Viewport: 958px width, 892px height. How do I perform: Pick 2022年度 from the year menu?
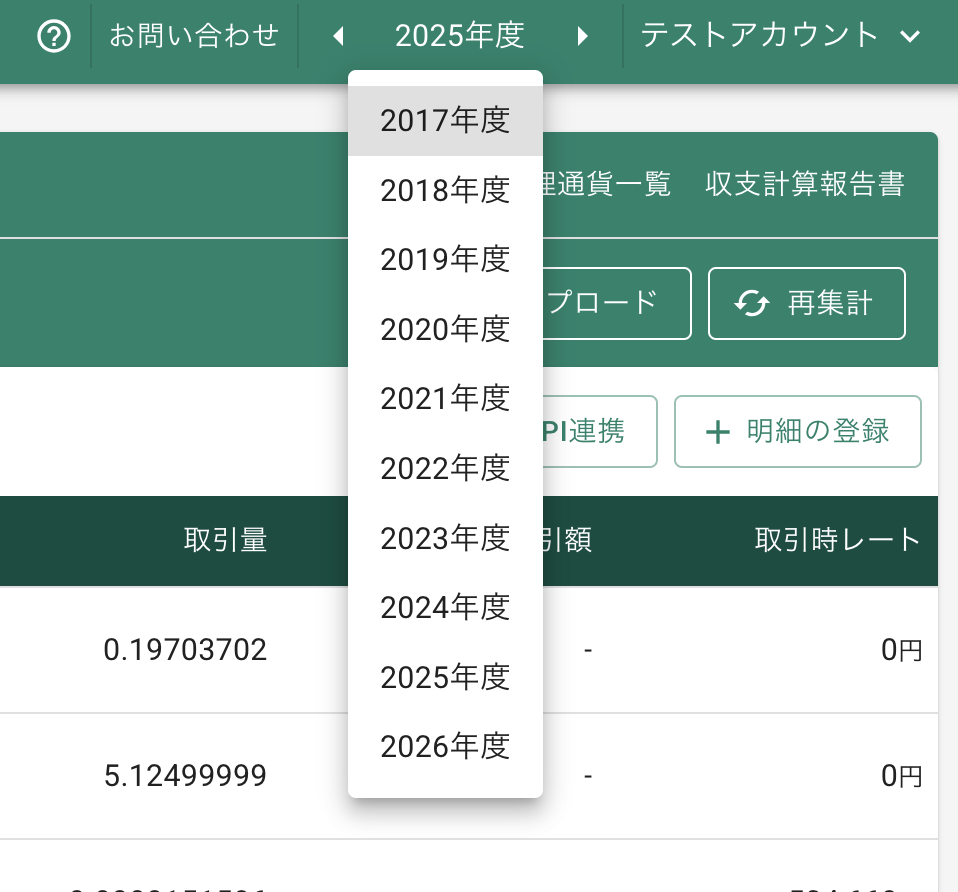click(445, 469)
